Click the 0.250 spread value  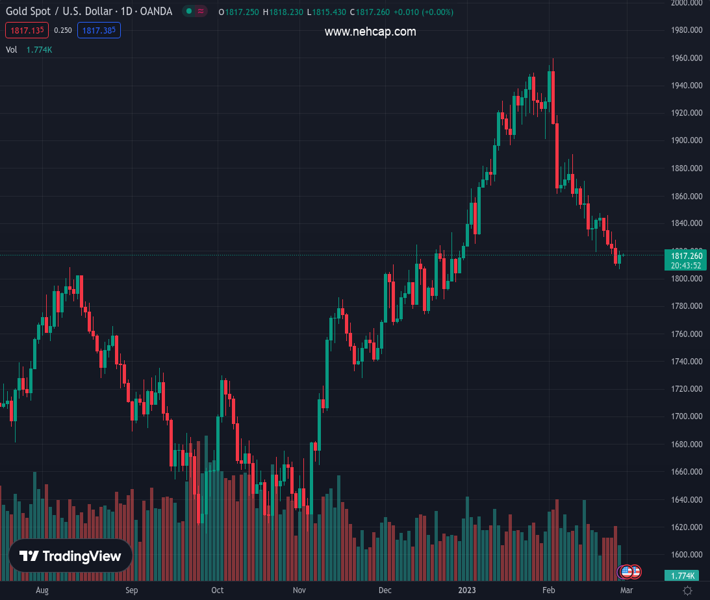coord(62,31)
